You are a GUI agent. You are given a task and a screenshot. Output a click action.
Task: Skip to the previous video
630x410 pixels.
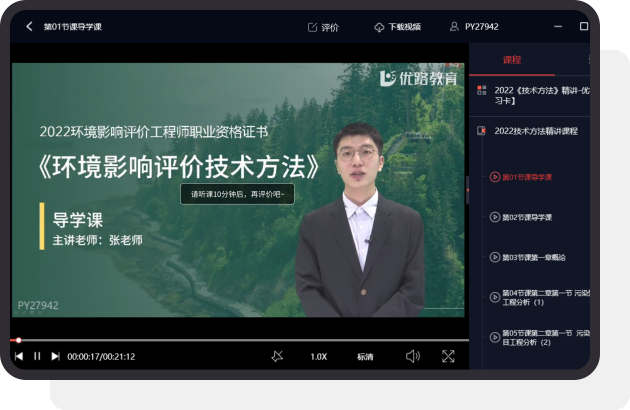[19, 356]
